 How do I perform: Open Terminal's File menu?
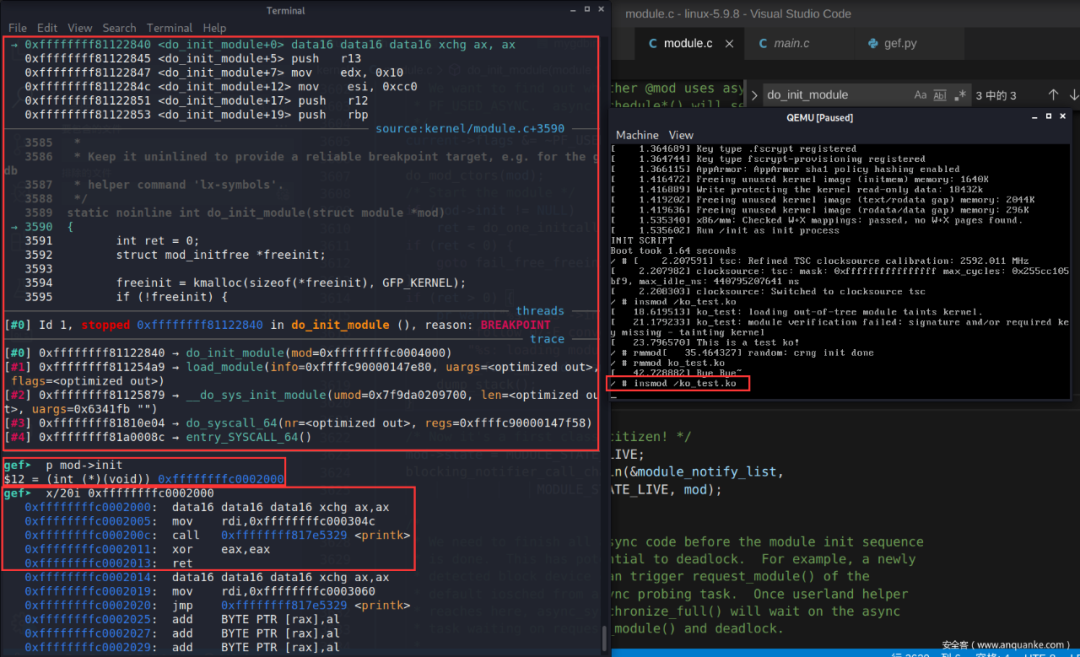click(17, 28)
